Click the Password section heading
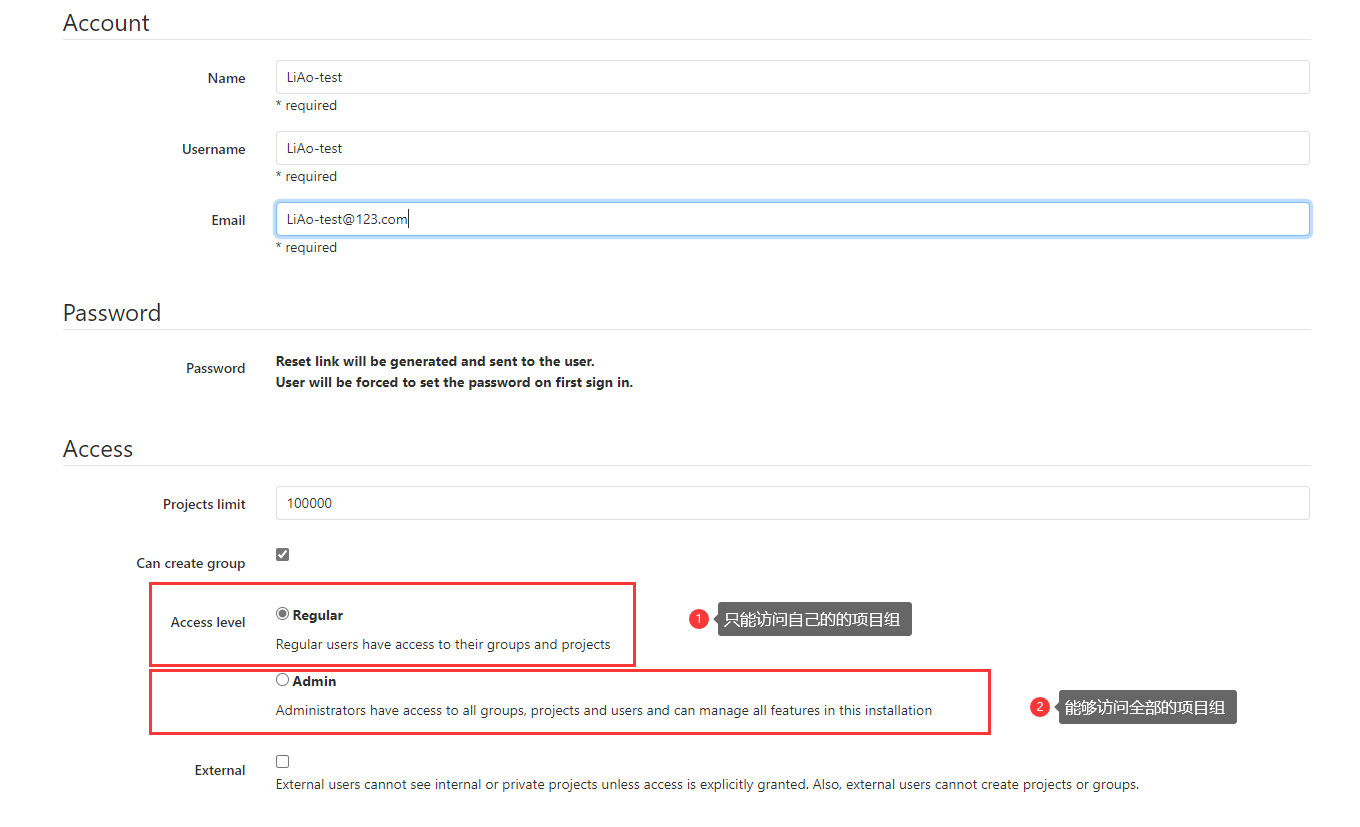Viewport: 1360px width, 827px height. click(112, 313)
